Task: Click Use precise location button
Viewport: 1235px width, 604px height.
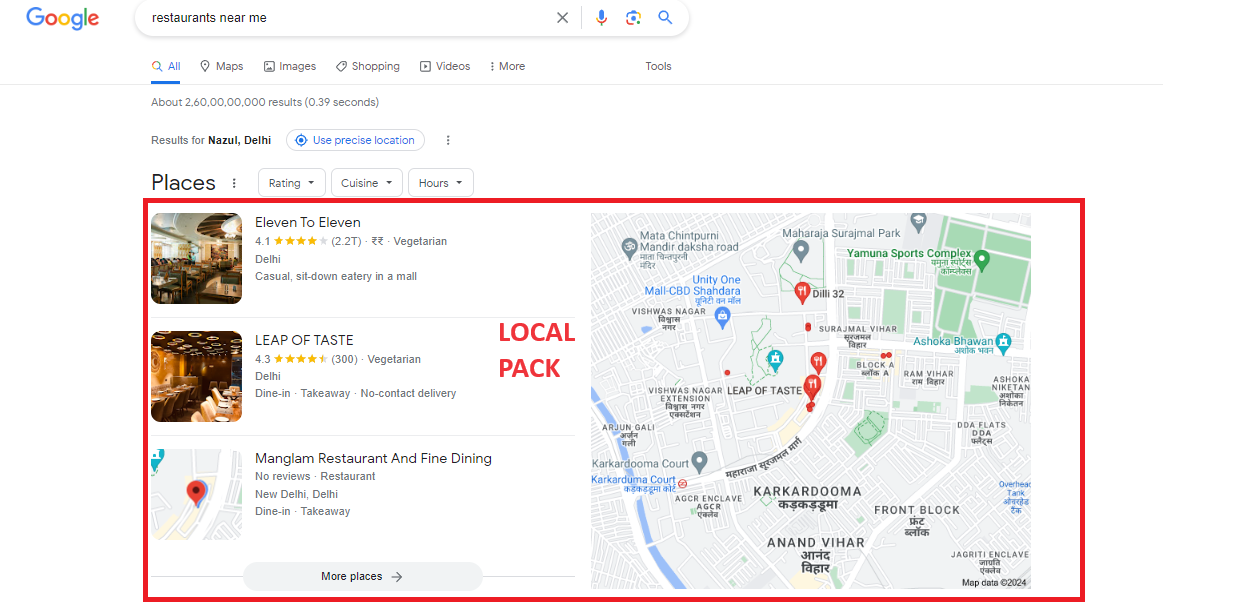Action: [355, 140]
